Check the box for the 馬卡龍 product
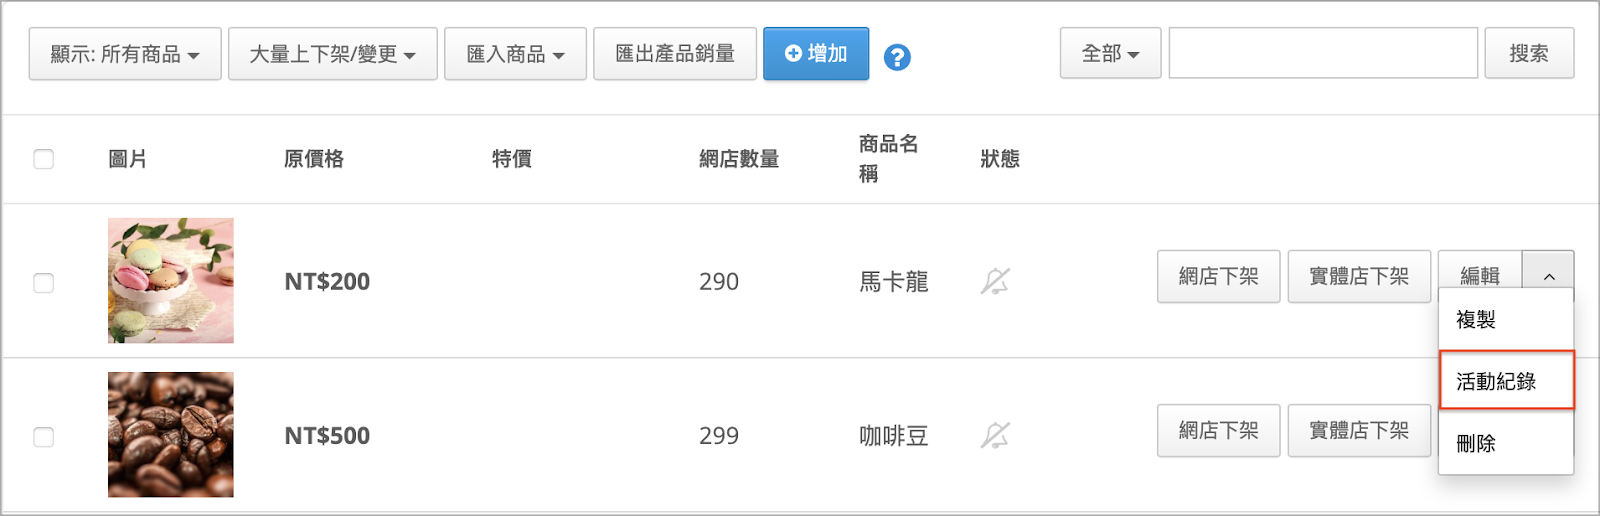Screen dimensions: 1600x516 44,283
